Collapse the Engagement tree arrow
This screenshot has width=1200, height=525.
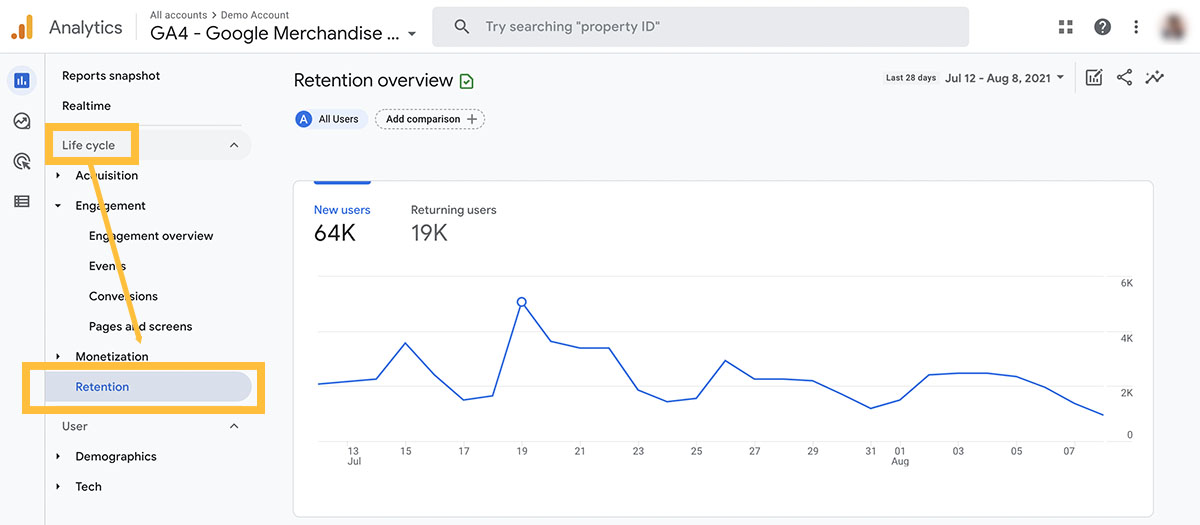point(58,206)
